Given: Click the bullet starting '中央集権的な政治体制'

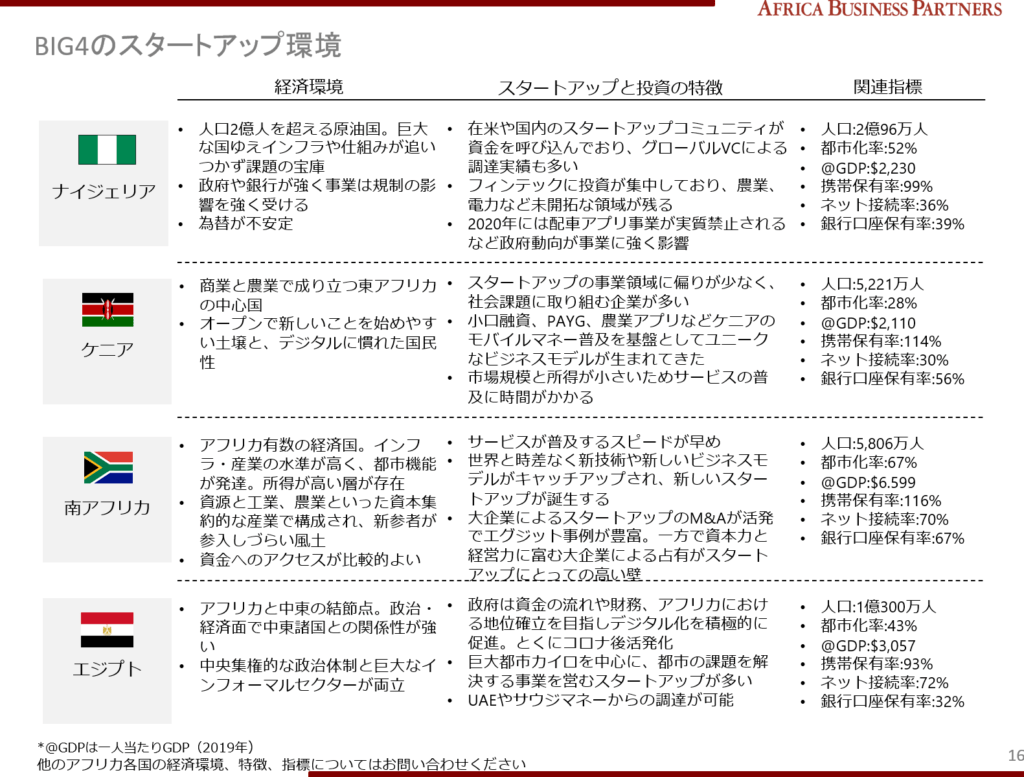Looking at the screenshot, I should [318, 675].
